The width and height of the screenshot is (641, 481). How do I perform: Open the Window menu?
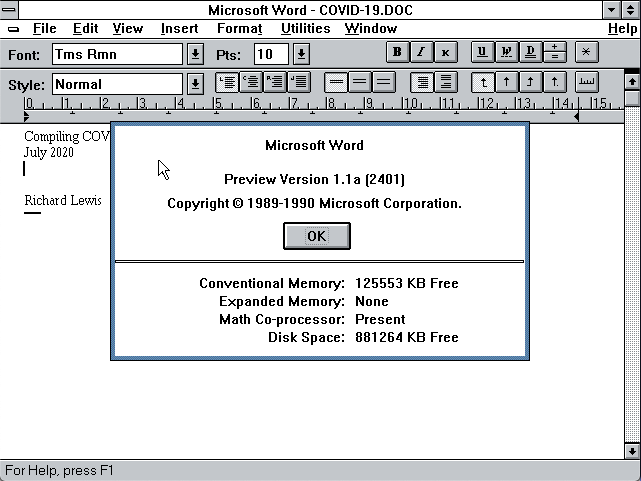(x=371, y=29)
